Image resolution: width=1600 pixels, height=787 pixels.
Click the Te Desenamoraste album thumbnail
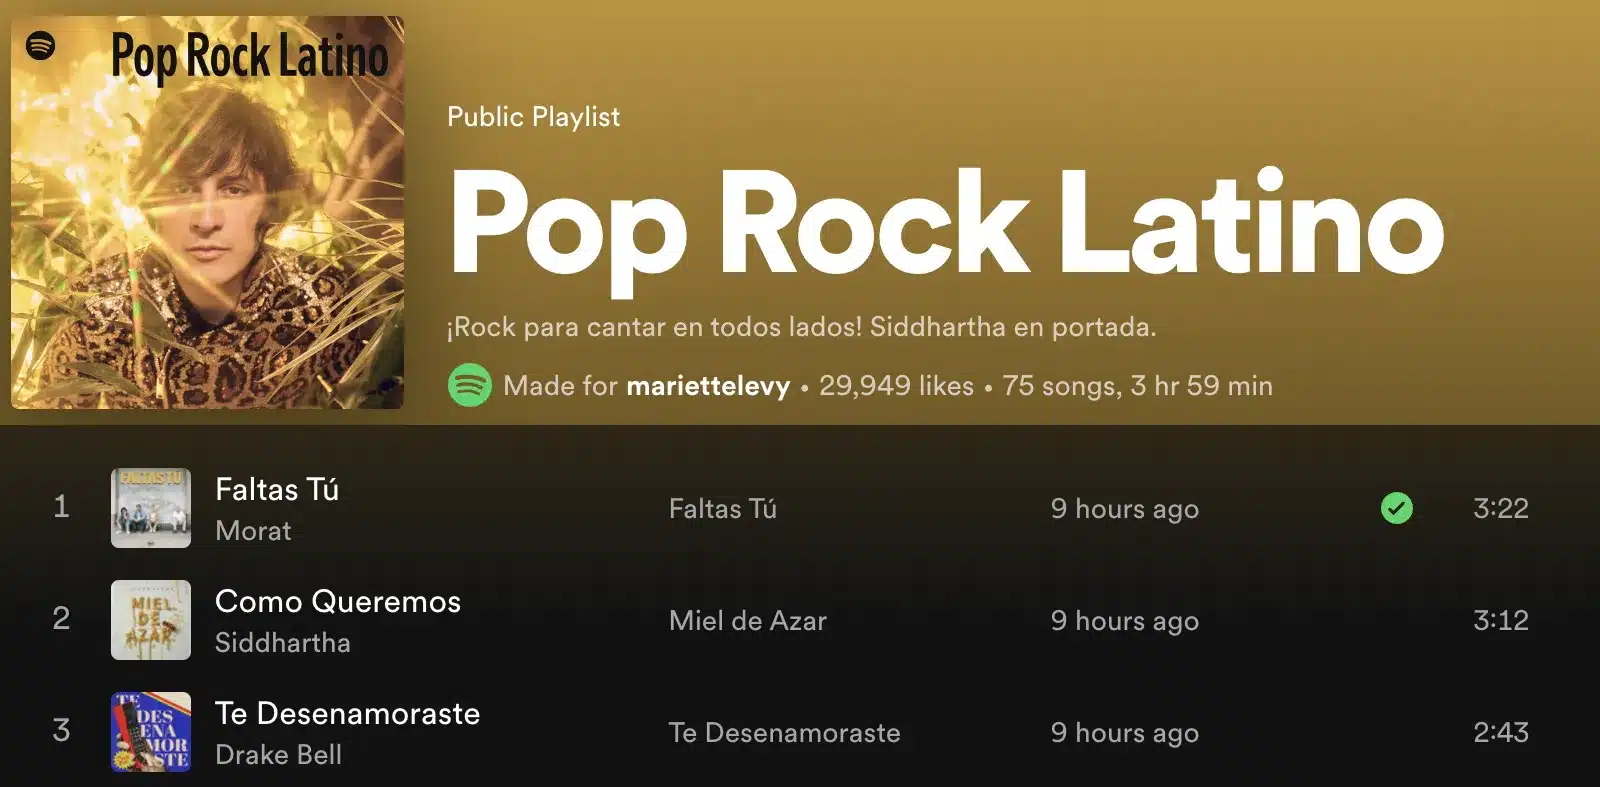[x=150, y=732]
